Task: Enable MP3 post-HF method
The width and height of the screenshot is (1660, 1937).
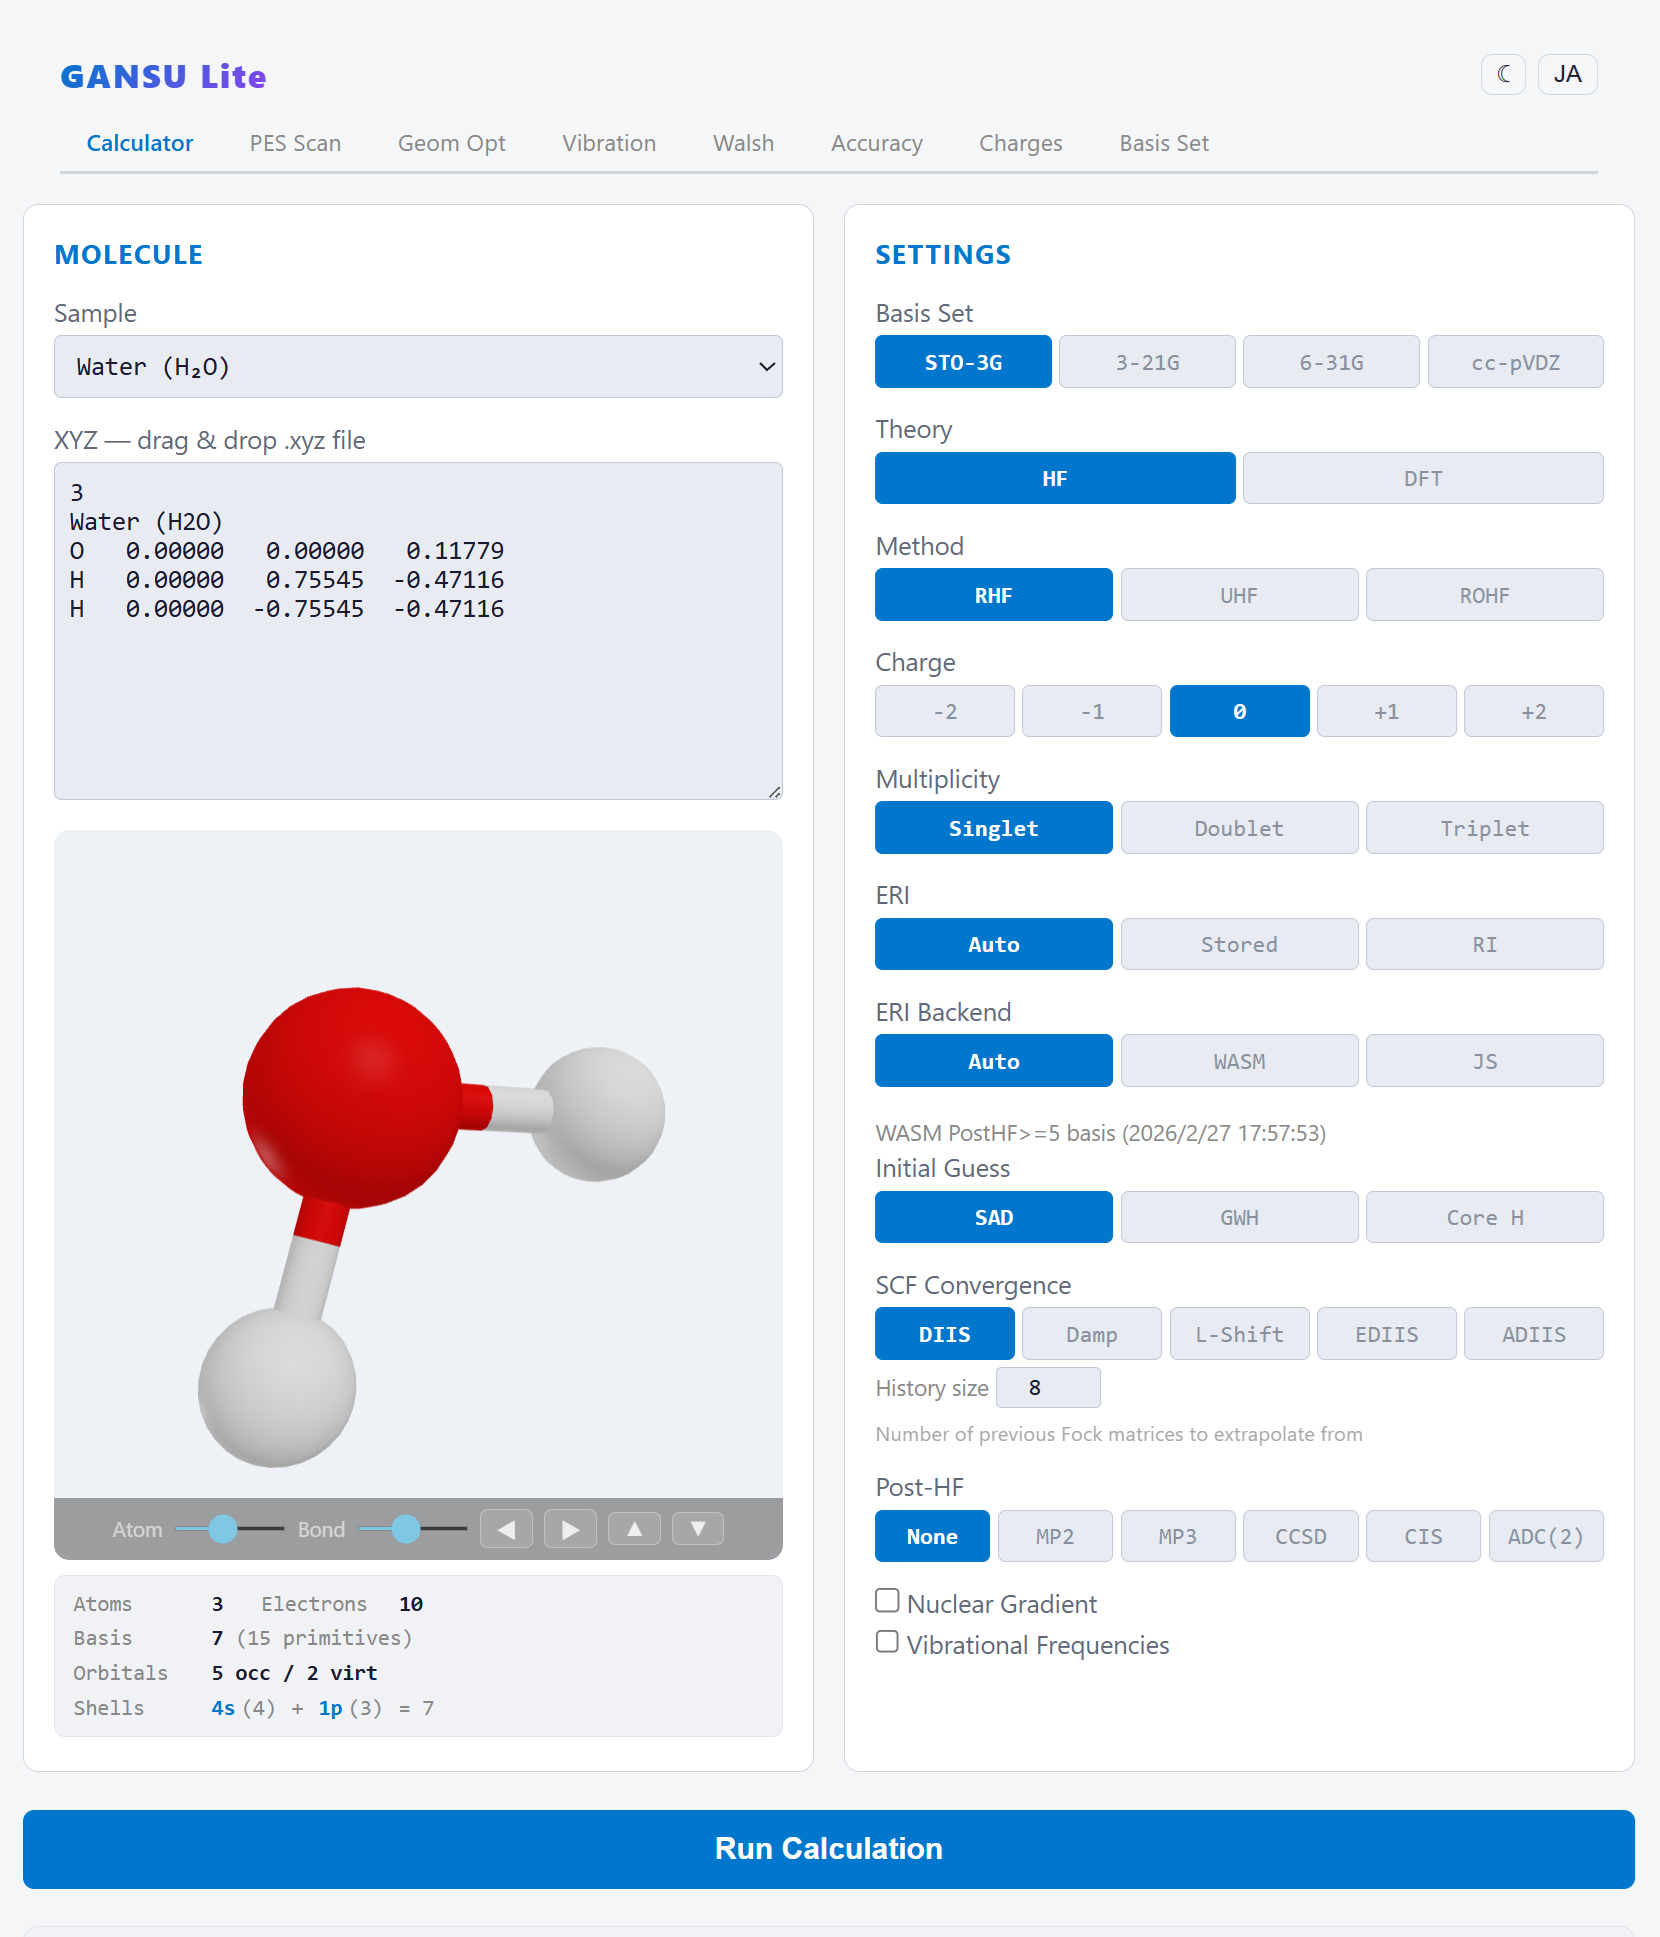Action: (1177, 1536)
